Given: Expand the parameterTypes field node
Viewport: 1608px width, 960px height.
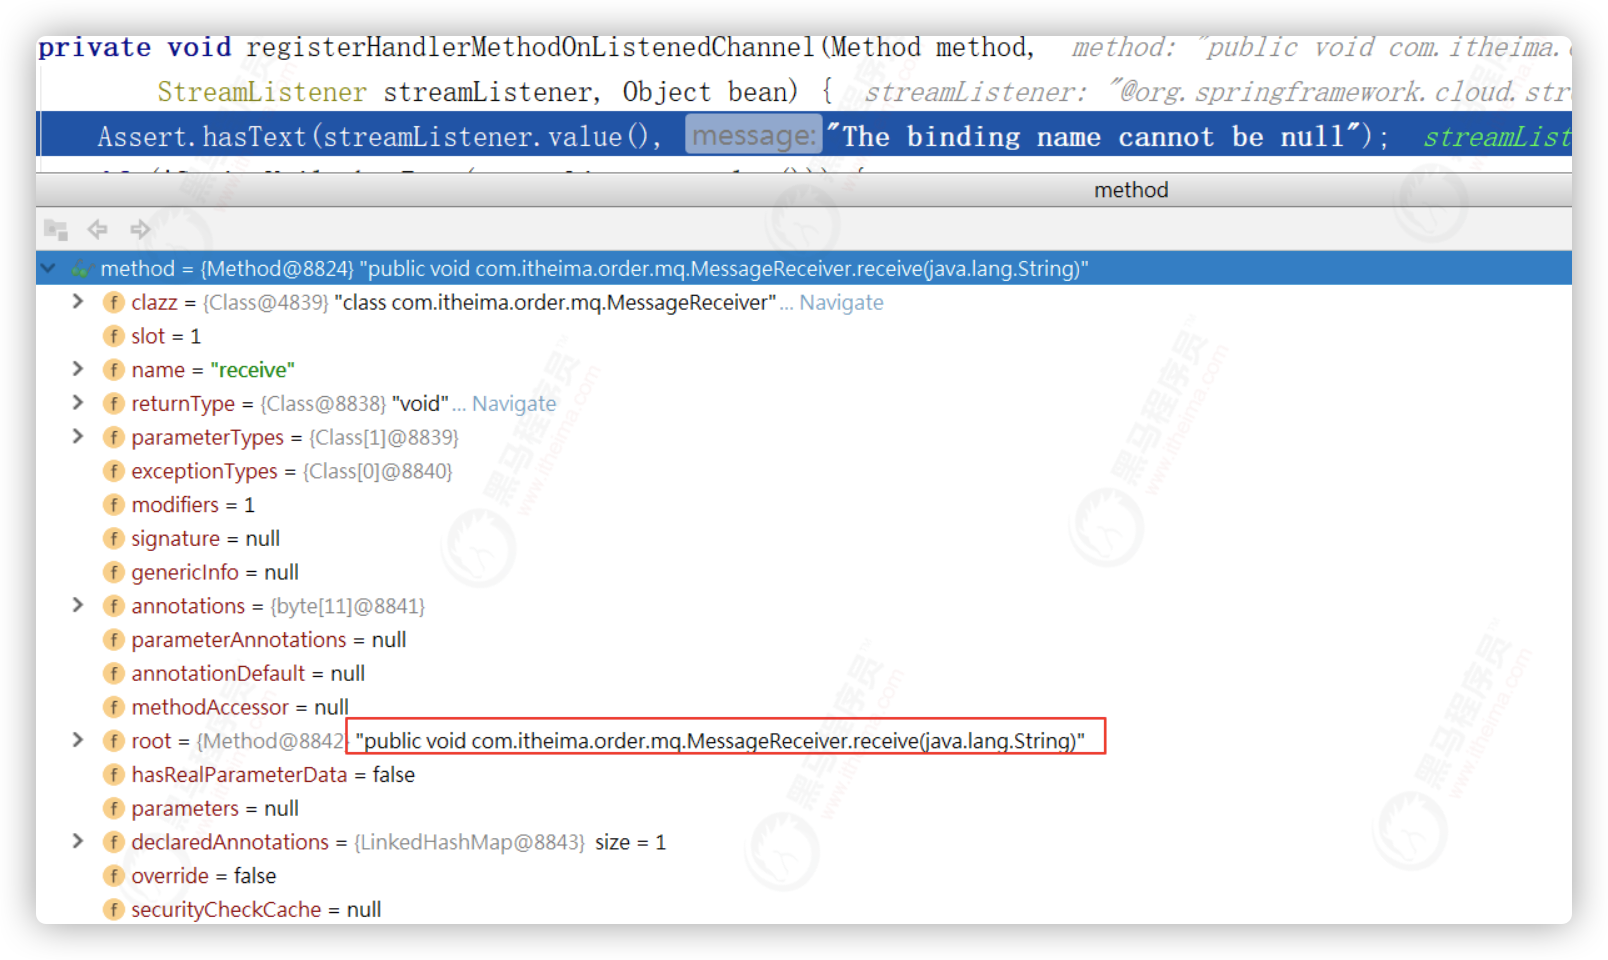Looking at the screenshot, I should 78,436.
